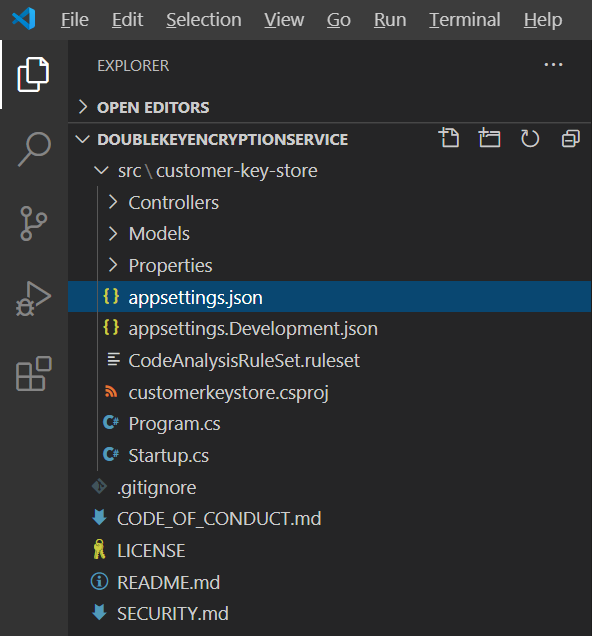Click the orange feed icon of customerkeystore.csproj
Screen dimensions: 592x636
(111, 391)
